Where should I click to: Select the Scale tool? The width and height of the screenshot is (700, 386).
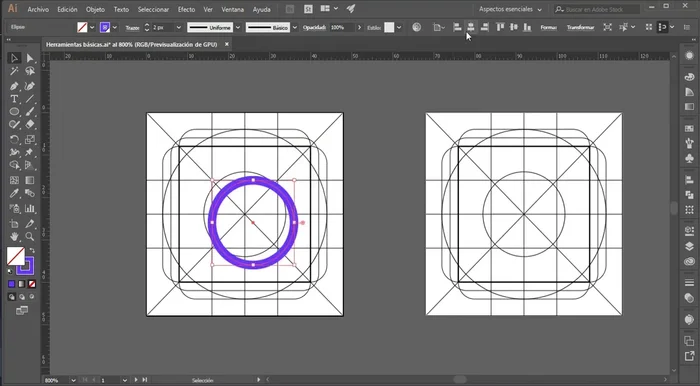tap(30, 139)
